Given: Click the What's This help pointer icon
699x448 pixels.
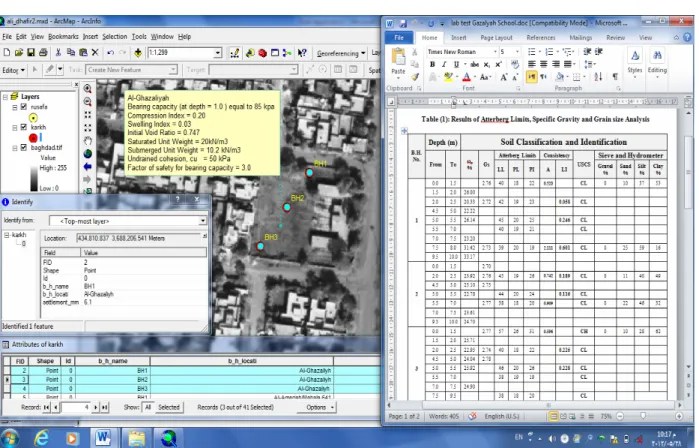Looking at the screenshot, I should 302,53.
